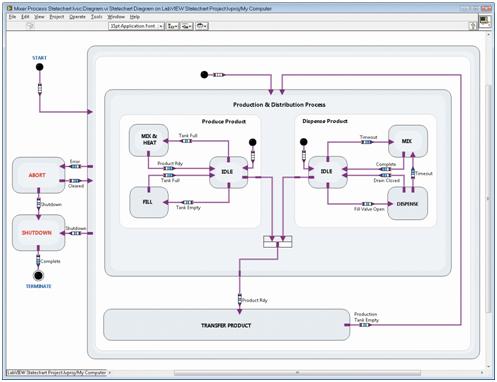The height and width of the screenshot is (382, 497).
Task: Click the TRANSFER PRODUCT state
Action: coord(227,325)
